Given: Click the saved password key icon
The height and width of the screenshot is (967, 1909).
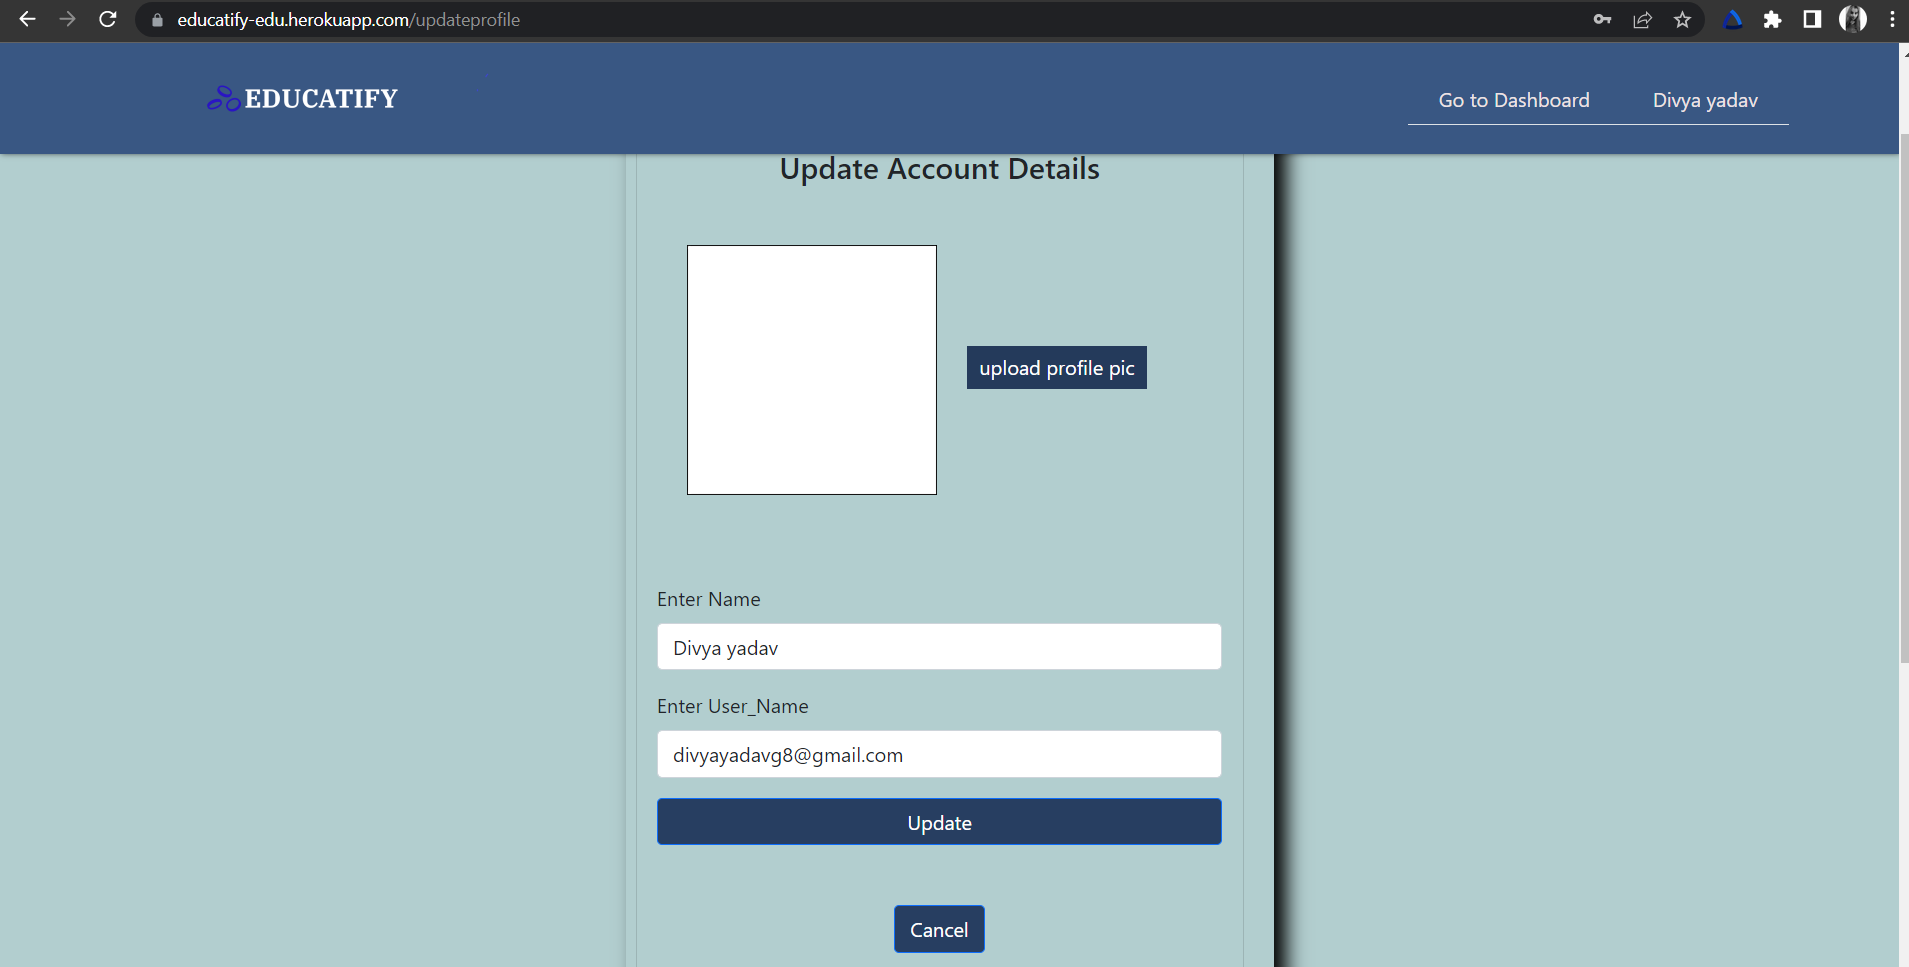Looking at the screenshot, I should click(1603, 19).
